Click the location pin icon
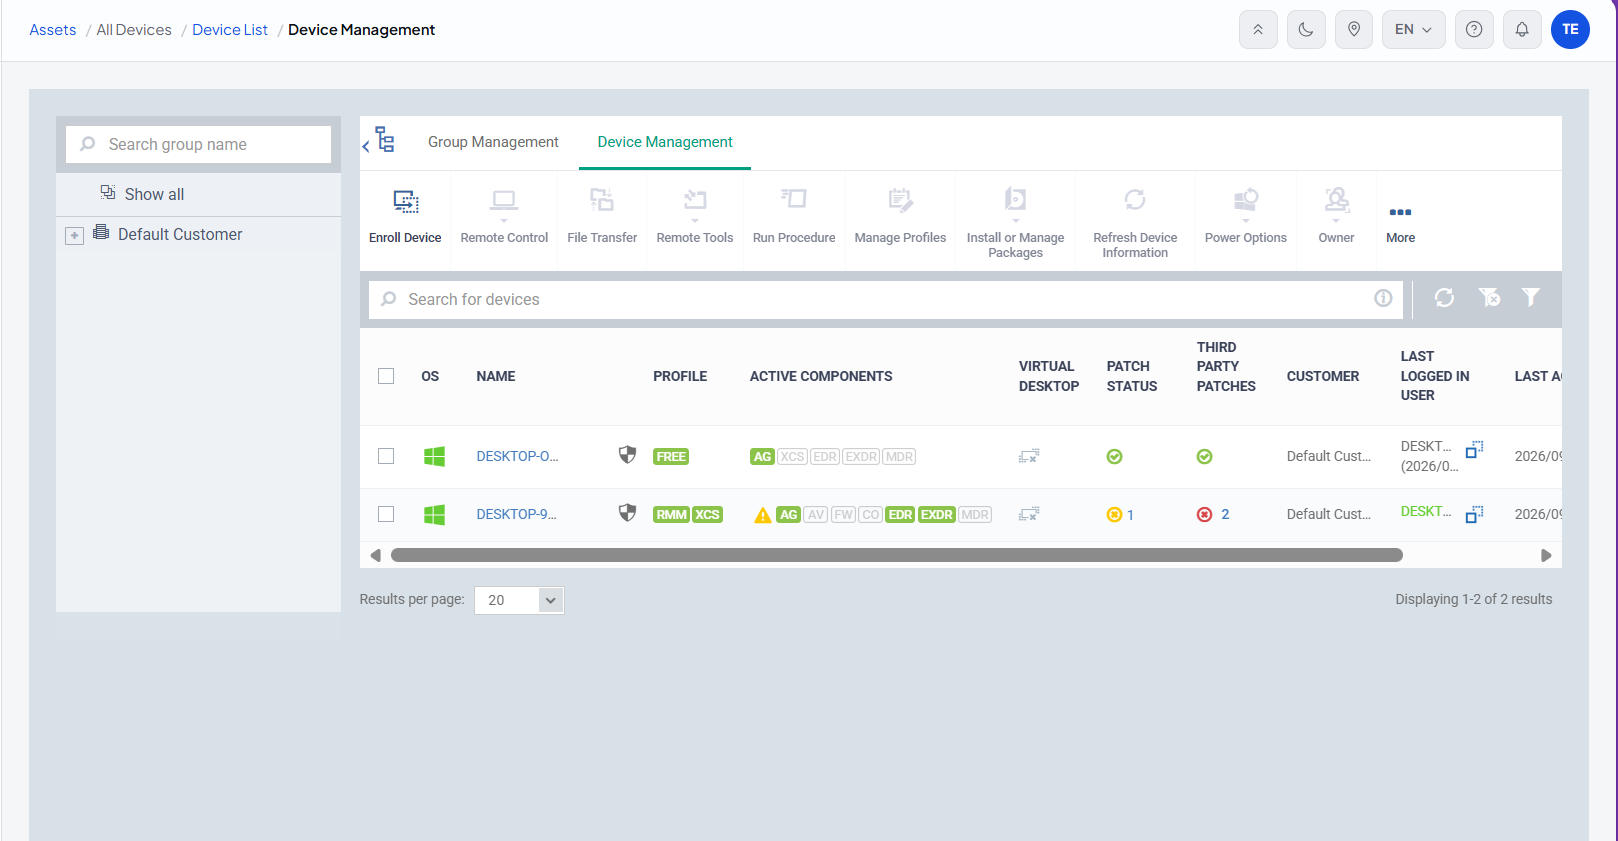This screenshot has width=1618, height=841. click(1354, 30)
